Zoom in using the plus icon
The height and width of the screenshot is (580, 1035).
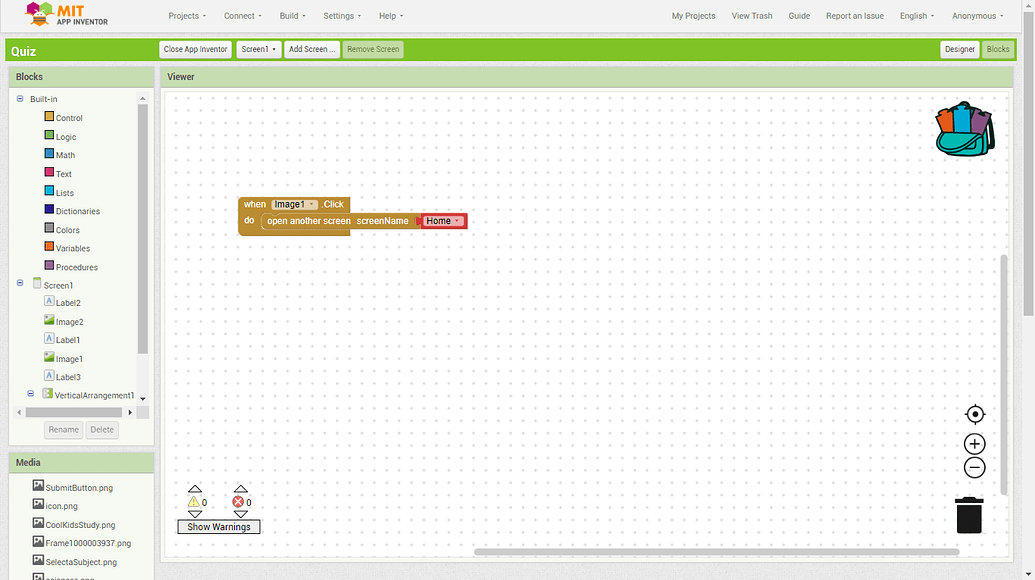(x=974, y=442)
